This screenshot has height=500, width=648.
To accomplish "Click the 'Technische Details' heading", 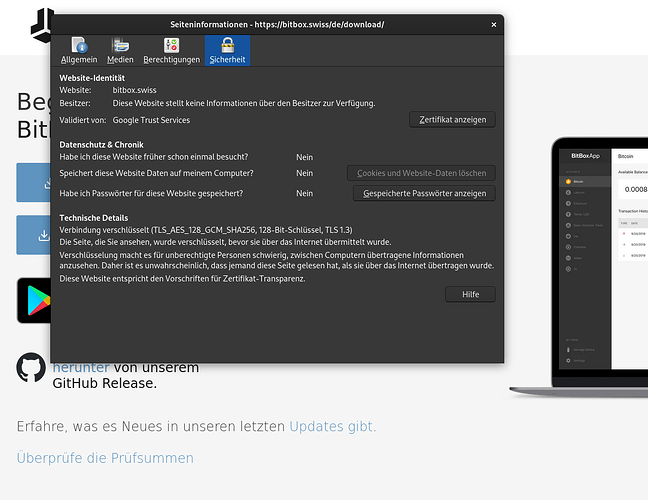I will click(93, 218).
